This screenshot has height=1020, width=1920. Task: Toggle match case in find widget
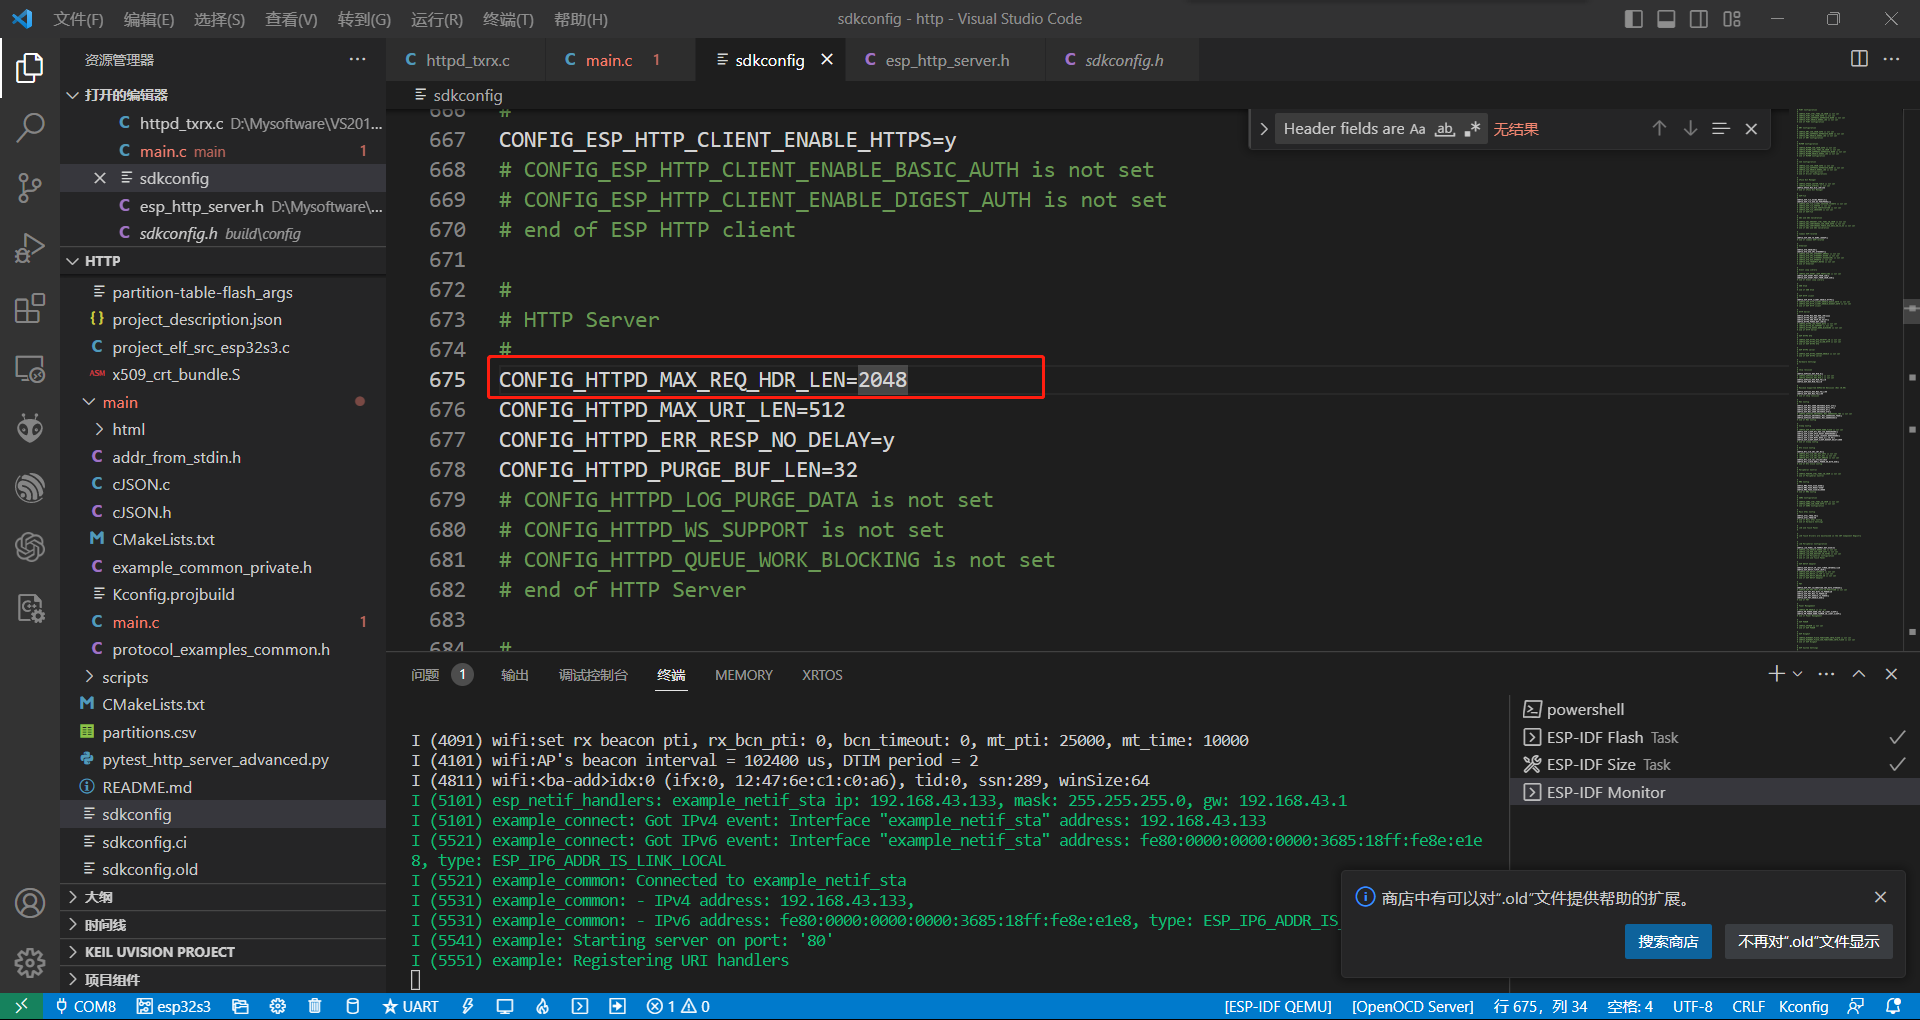pos(1417,129)
